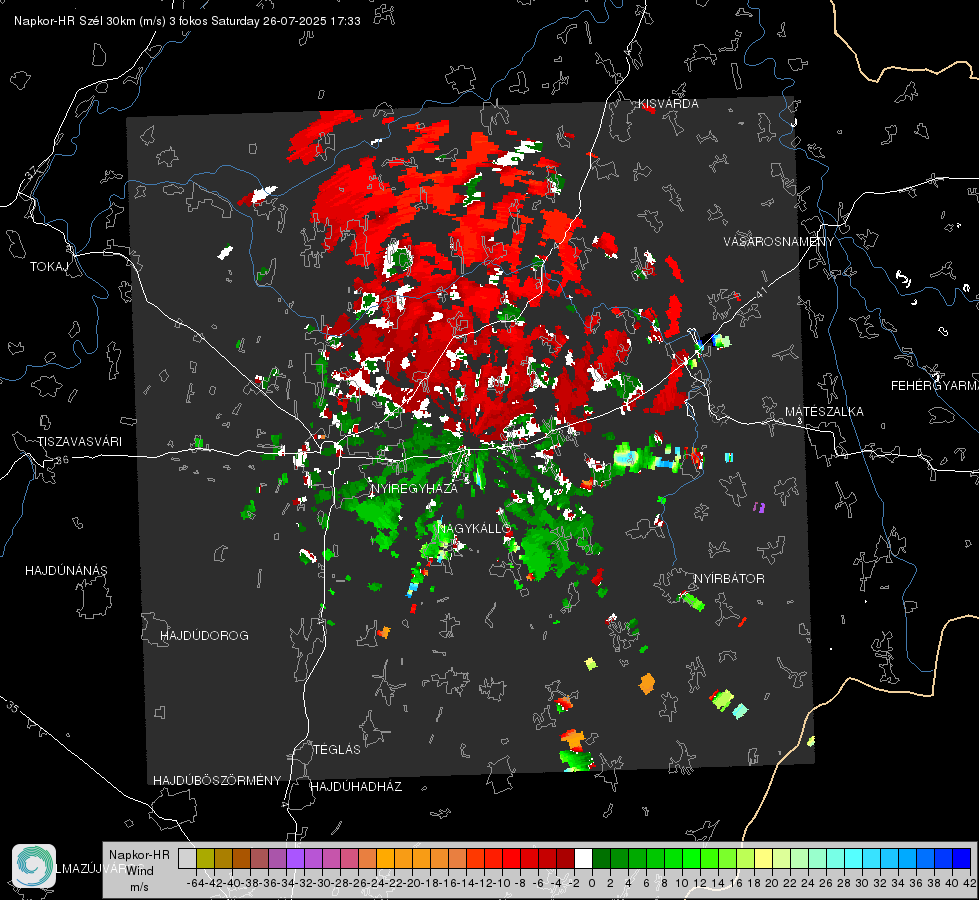
Task: Pick the bright yellow legend swatch
Action: pyautogui.click(x=763, y=859)
